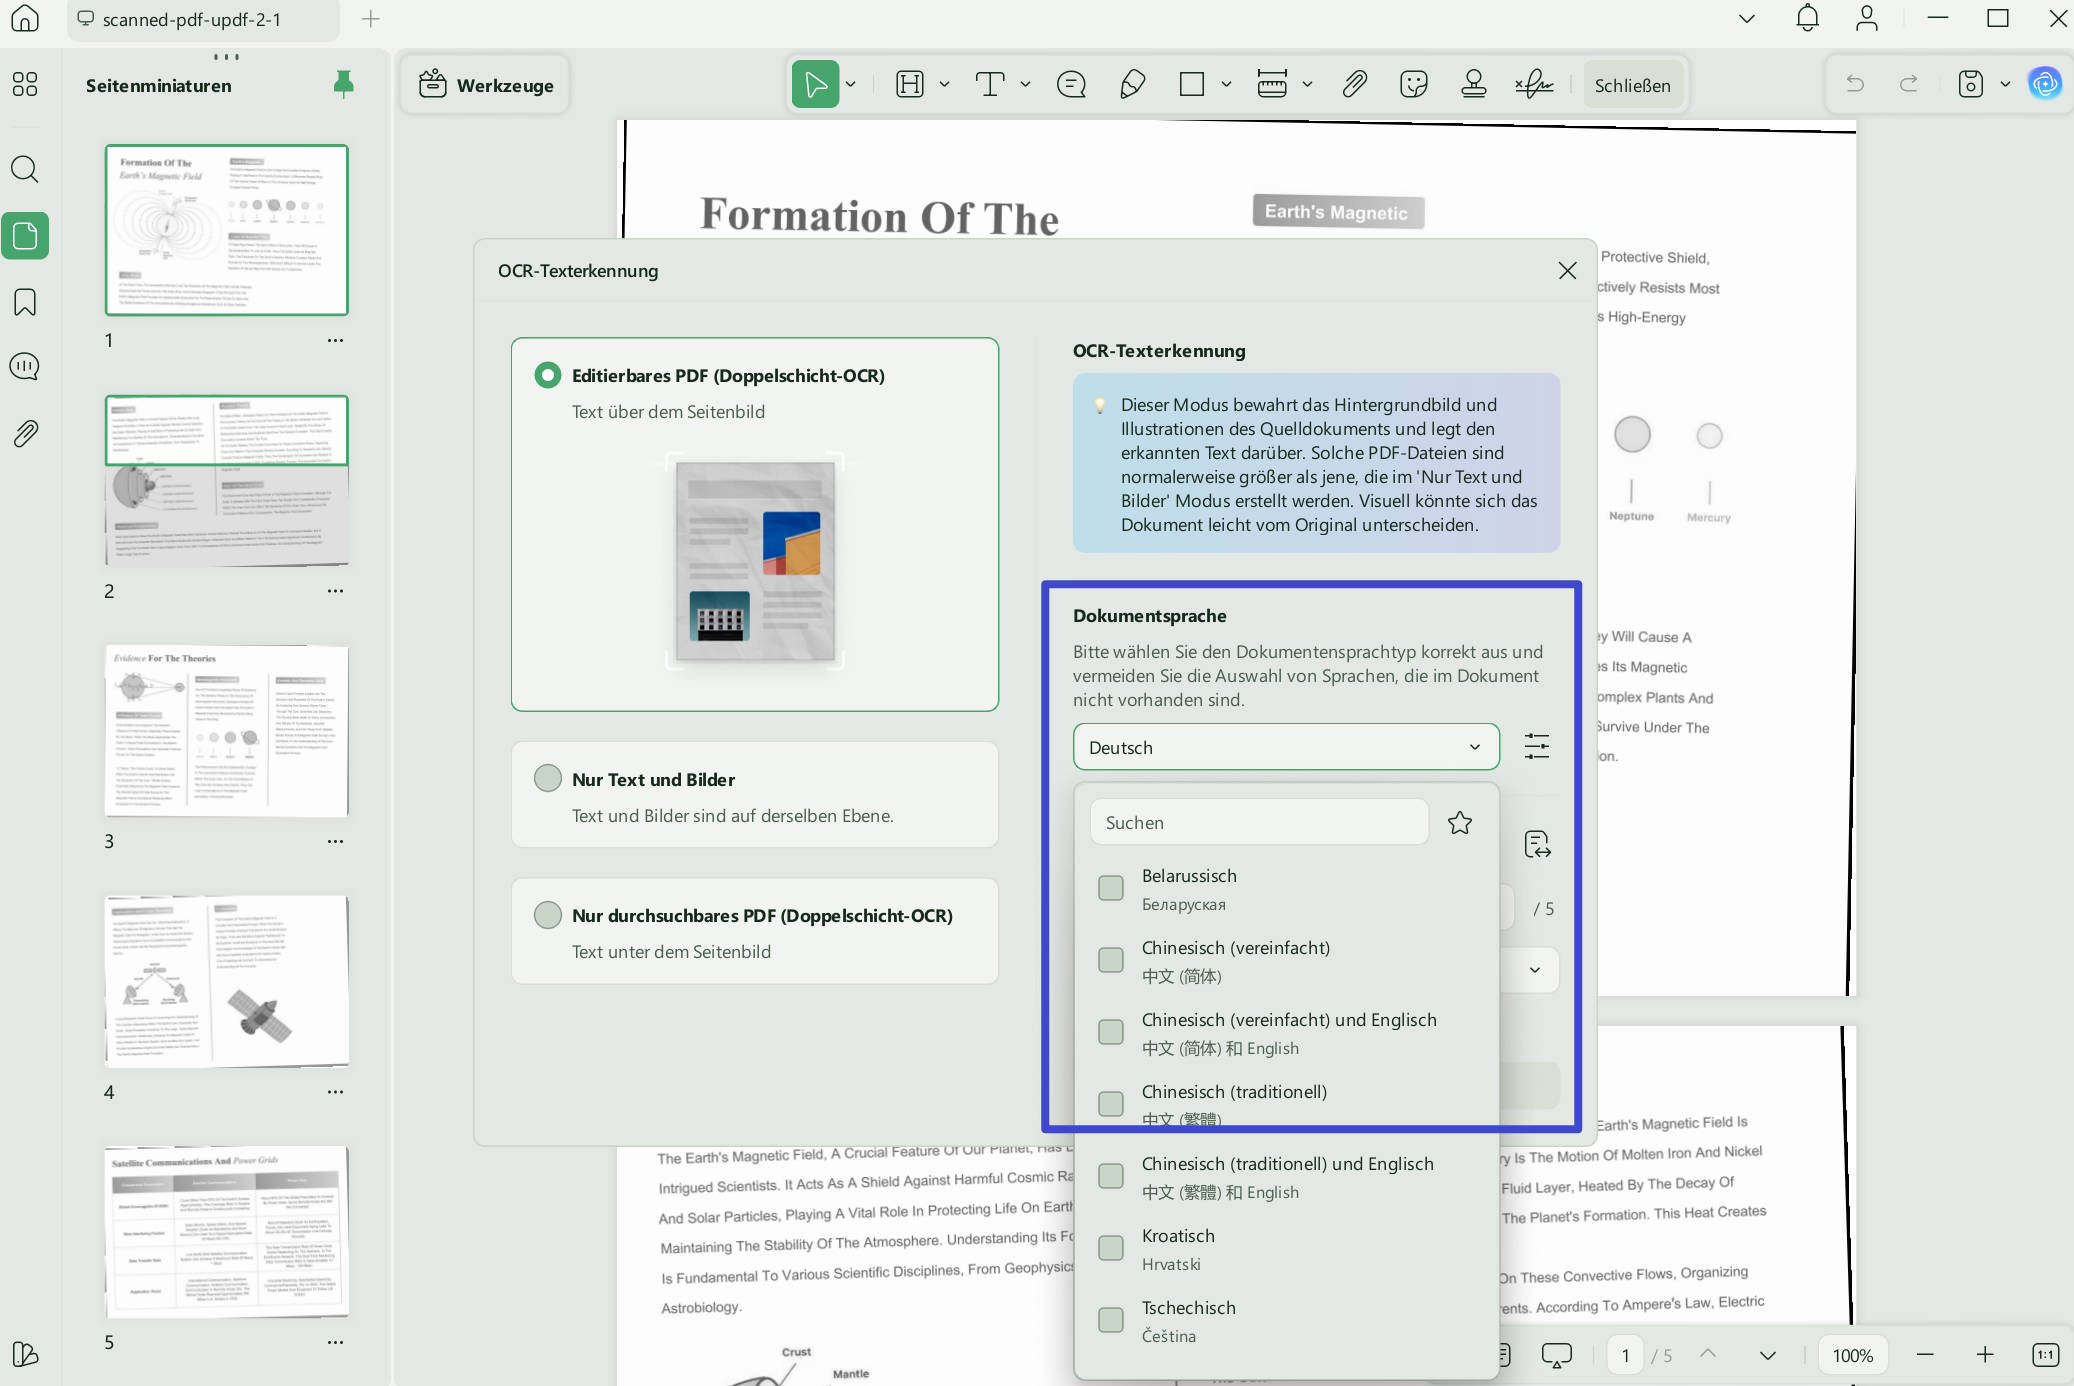
Task: Expand text tool options arrow
Action: [1025, 85]
